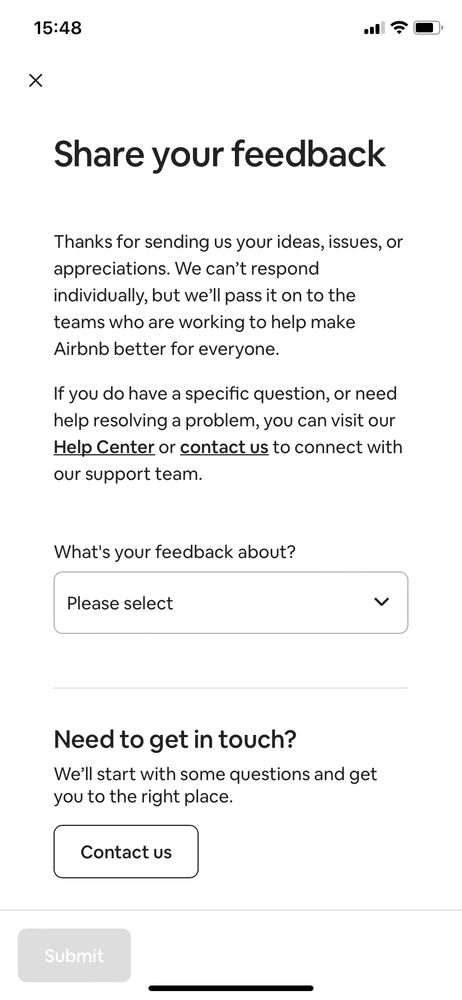Follow the underlined contact us link
The width and height of the screenshot is (462, 1000).
coord(224,447)
